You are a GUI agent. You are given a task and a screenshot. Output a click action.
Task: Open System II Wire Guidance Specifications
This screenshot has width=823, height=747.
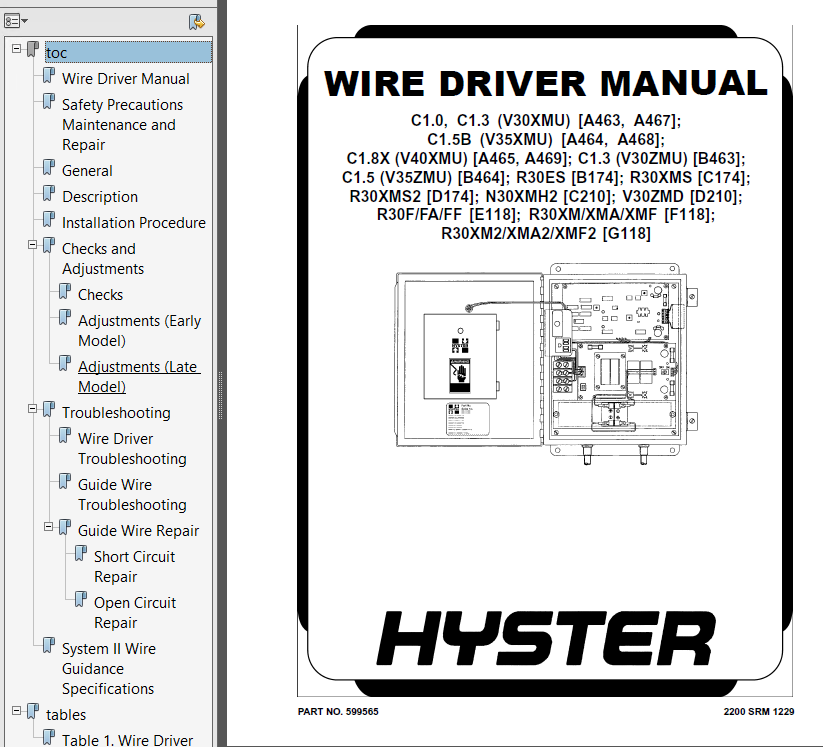click(x=109, y=669)
